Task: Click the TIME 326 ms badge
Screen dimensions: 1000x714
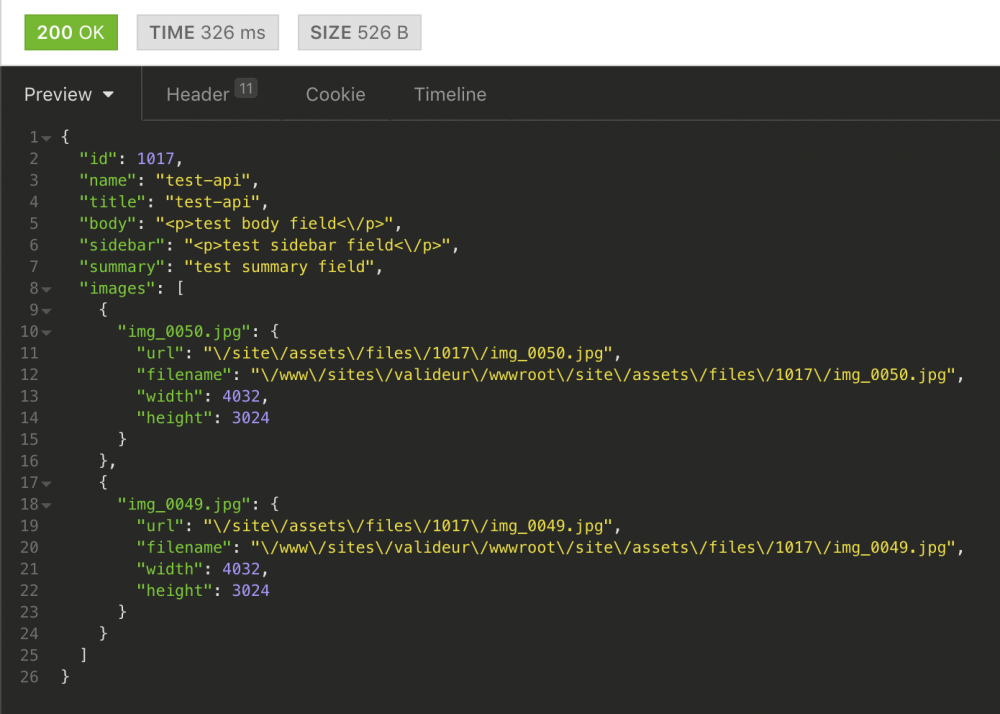Action: (207, 32)
